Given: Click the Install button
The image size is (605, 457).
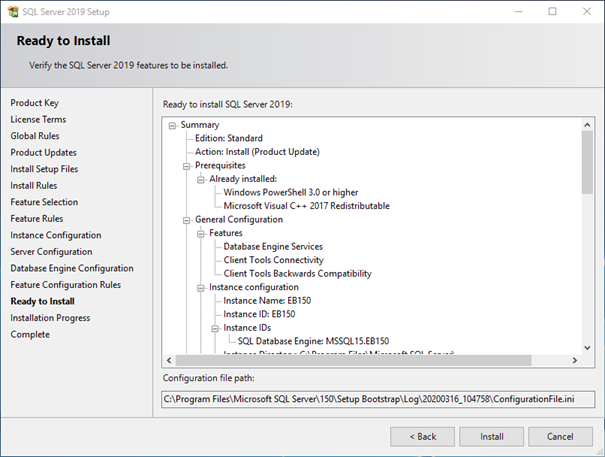Looking at the screenshot, I should (491, 437).
